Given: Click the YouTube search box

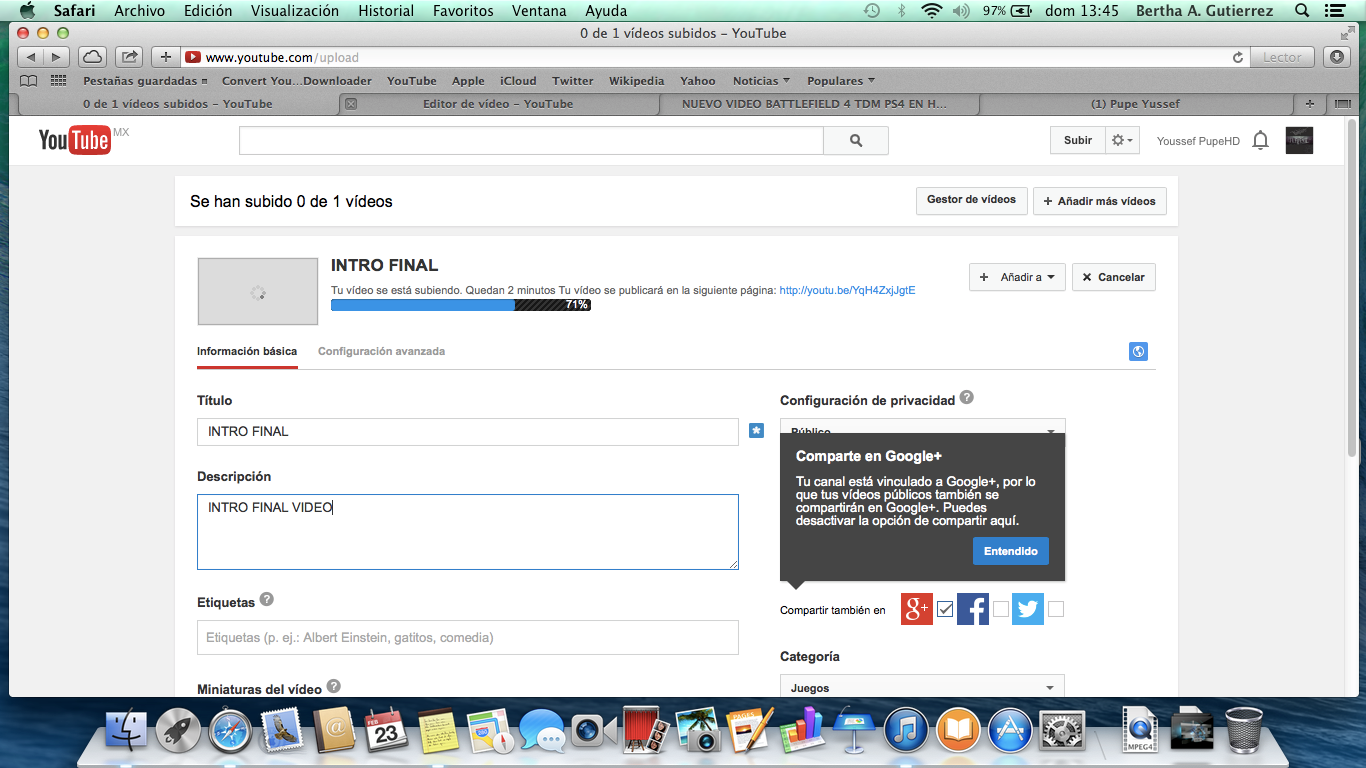Looking at the screenshot, I should click(531, 141).
